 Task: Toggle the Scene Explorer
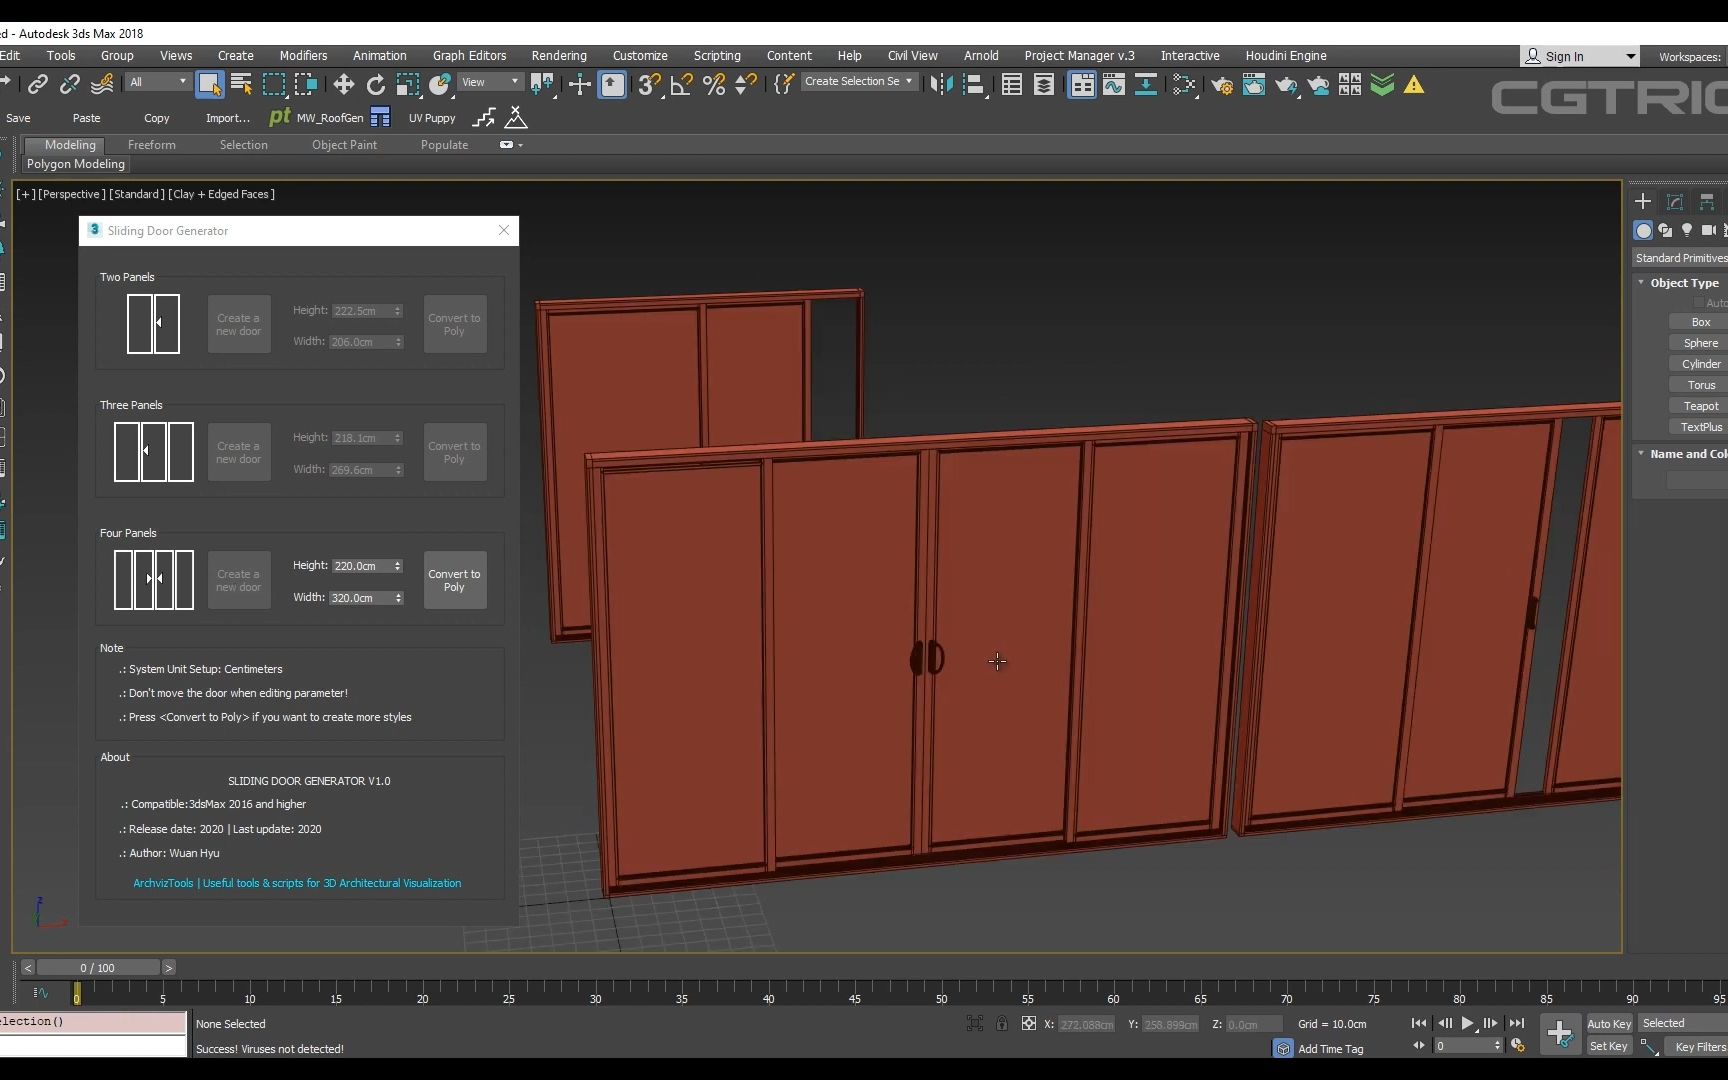click(x=1011, y=85)
